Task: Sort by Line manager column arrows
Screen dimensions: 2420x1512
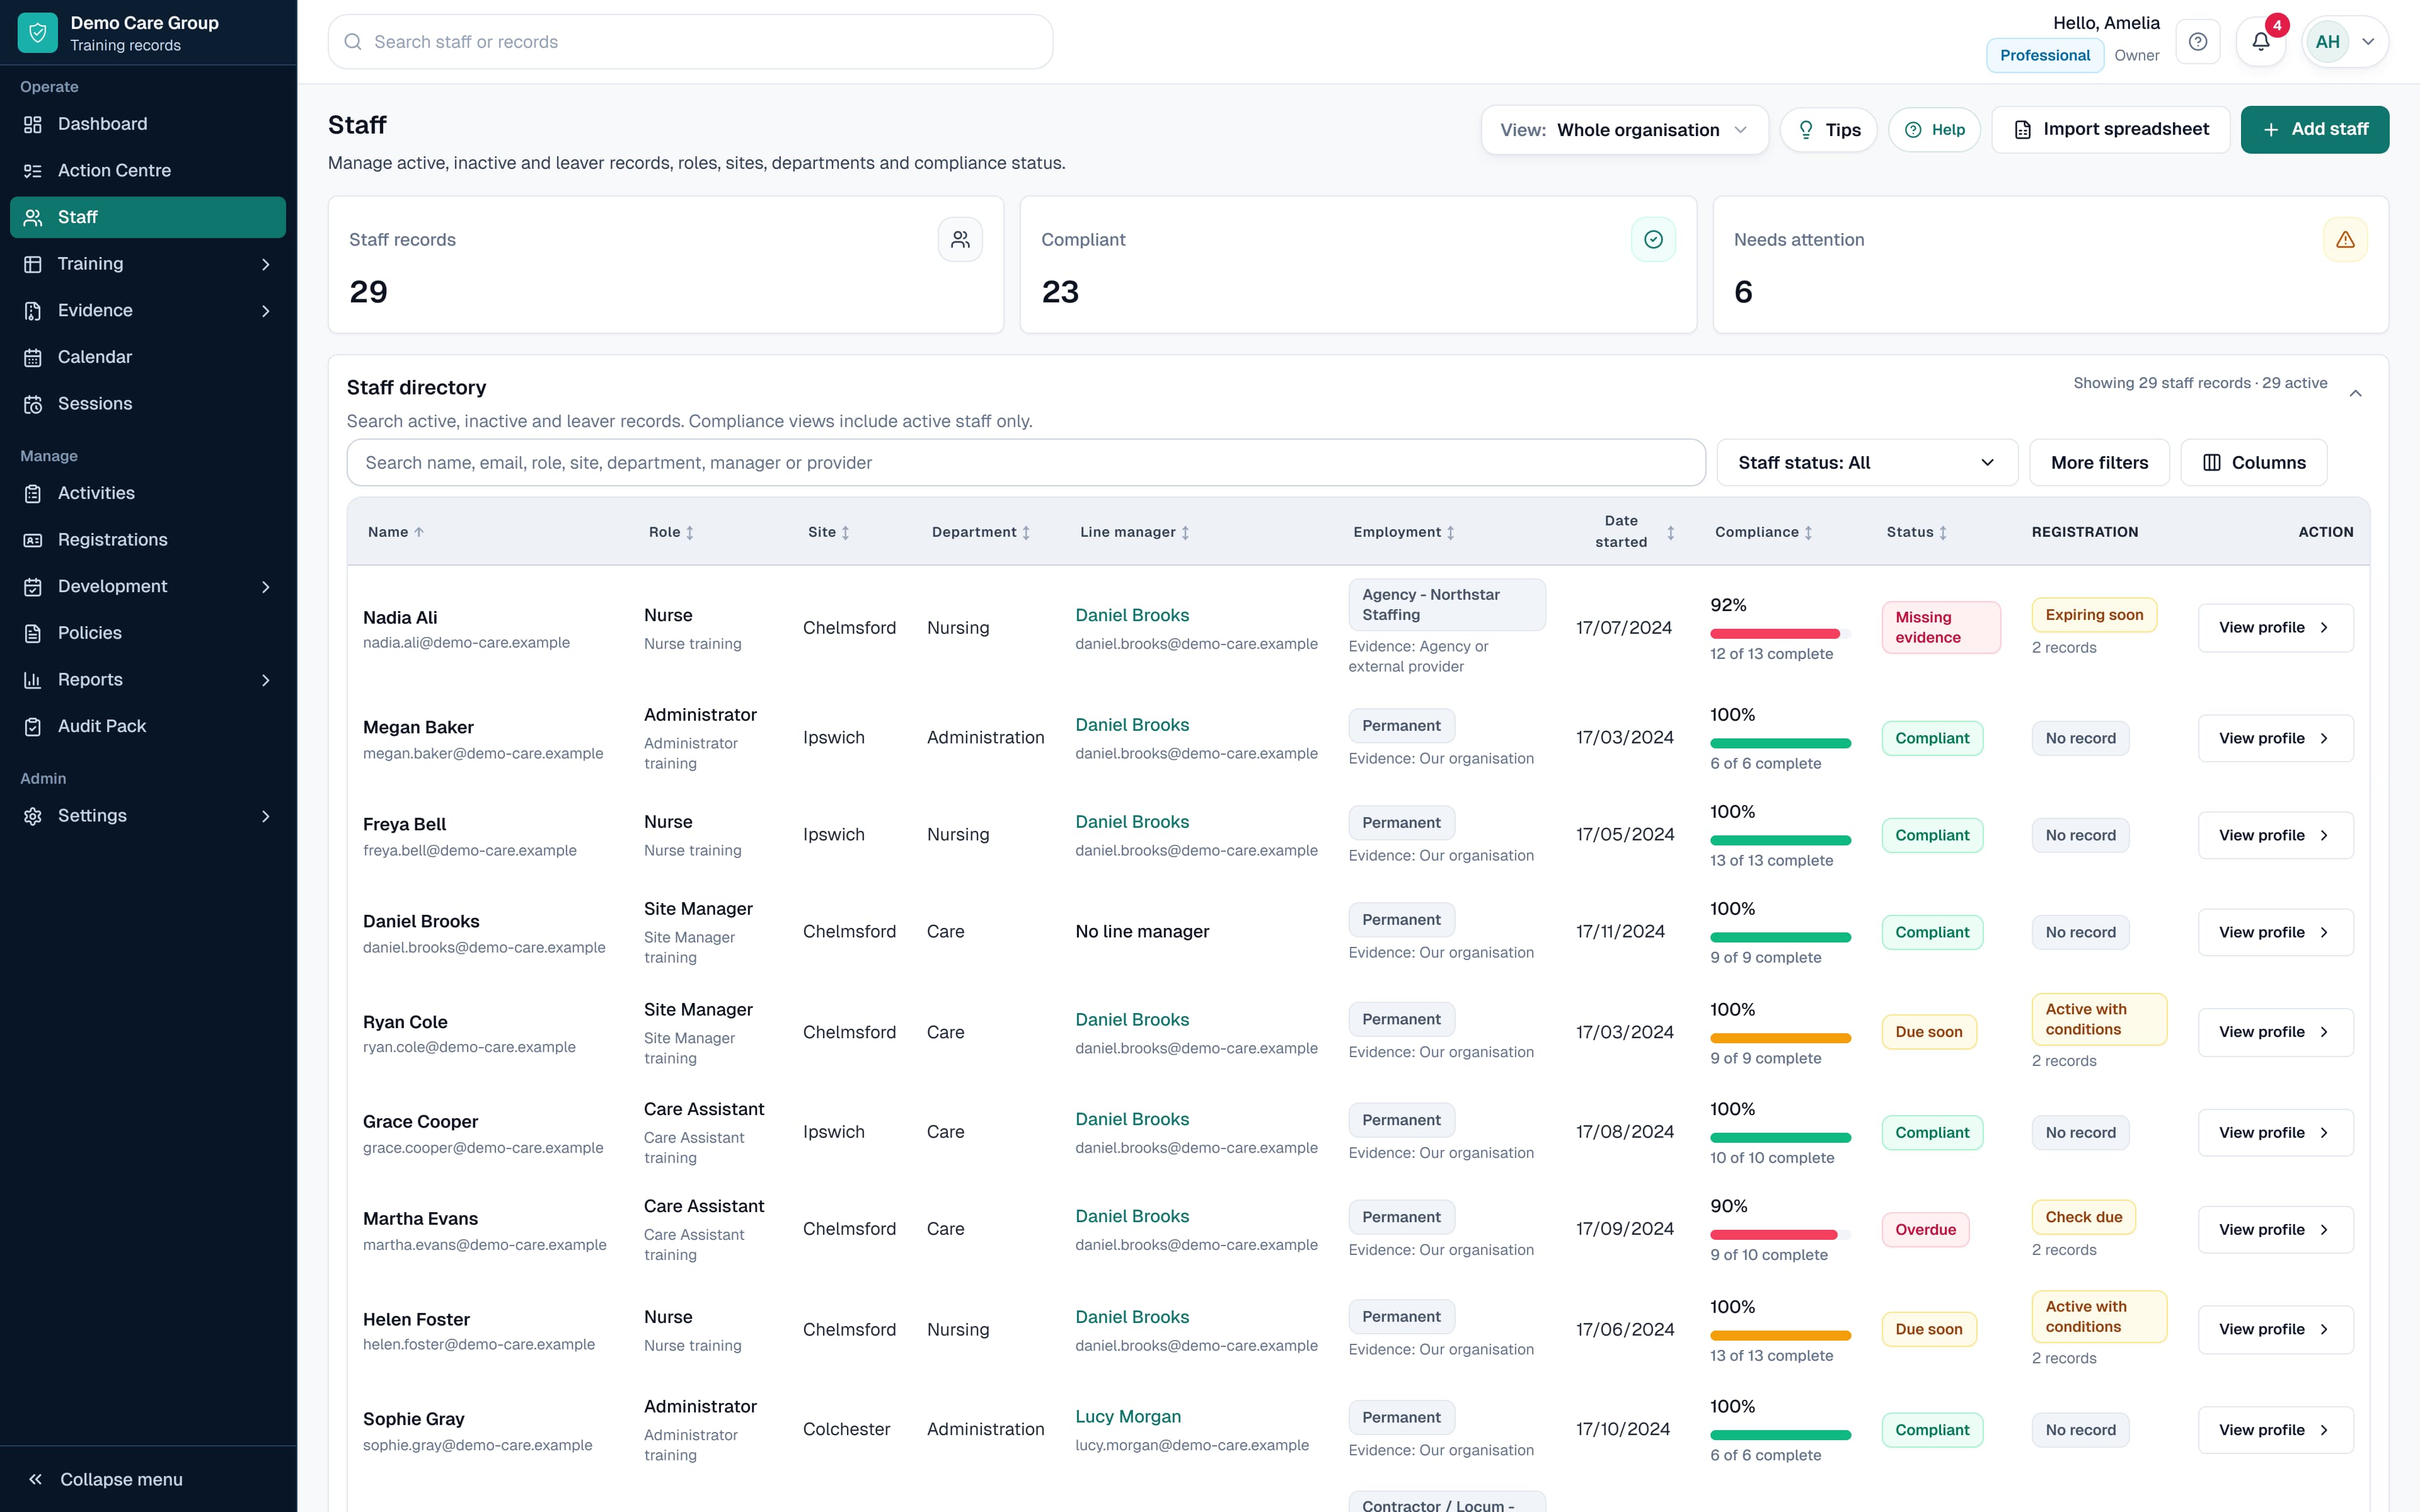Action: (x=1186, y=532)
